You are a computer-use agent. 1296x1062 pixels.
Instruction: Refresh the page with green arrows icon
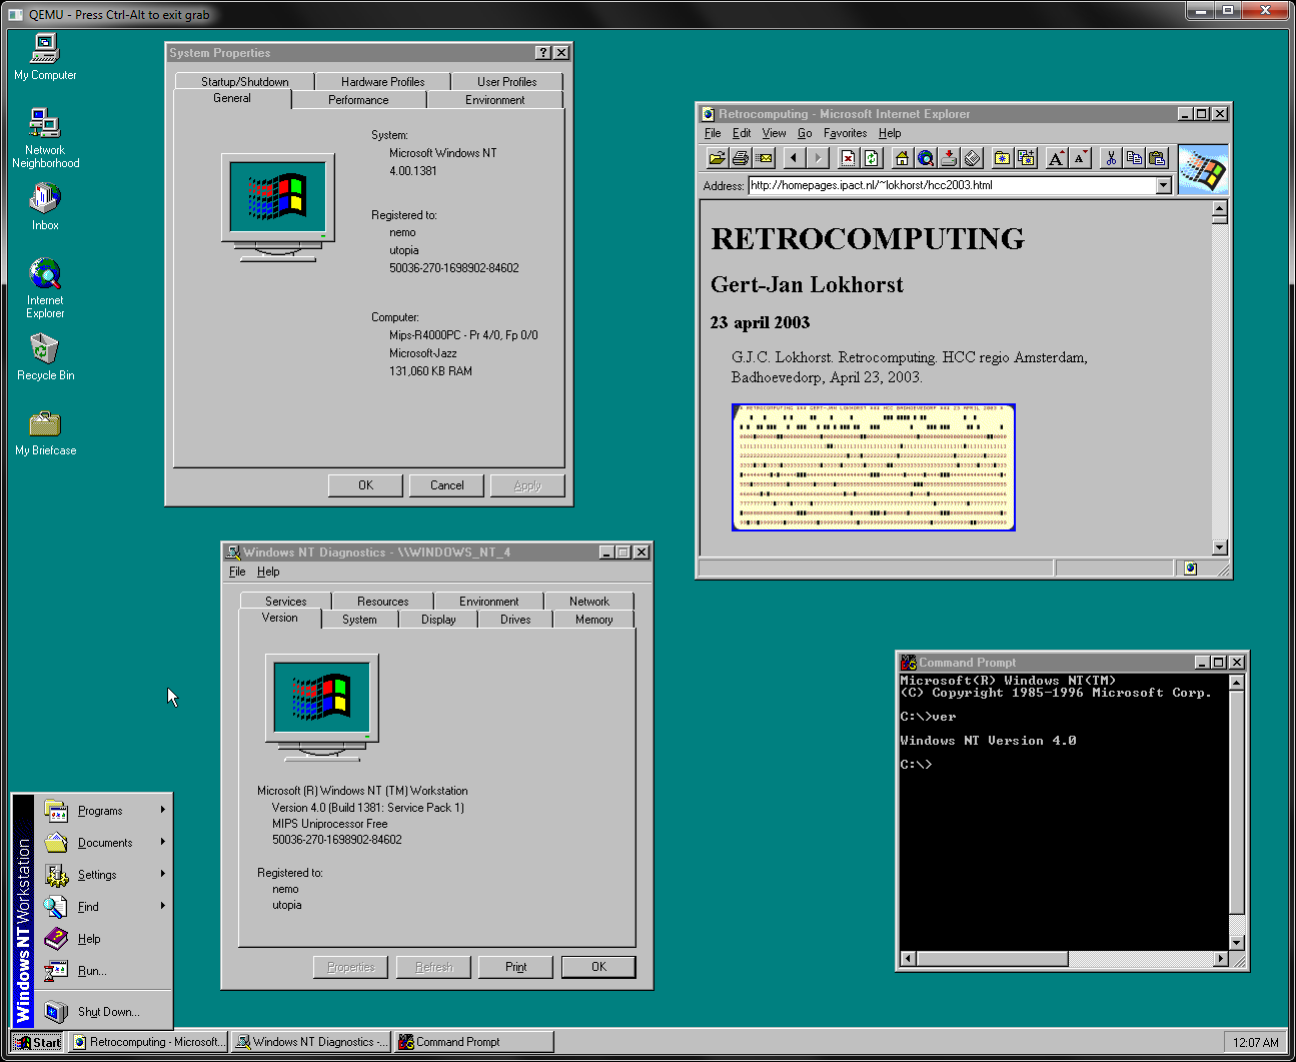(871, 157)
